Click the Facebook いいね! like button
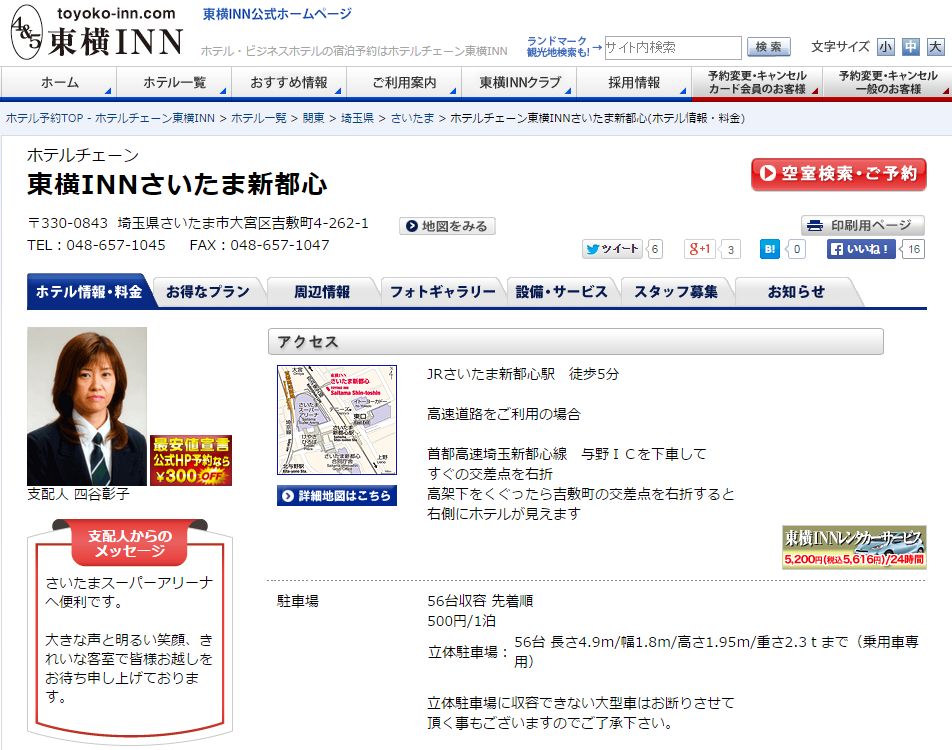Screen dimensions: 952x750 pos(861,249)
